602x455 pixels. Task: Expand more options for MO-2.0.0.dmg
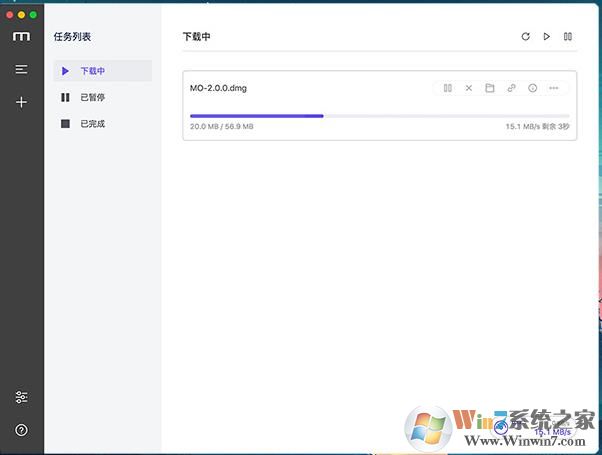click(554, 88)
